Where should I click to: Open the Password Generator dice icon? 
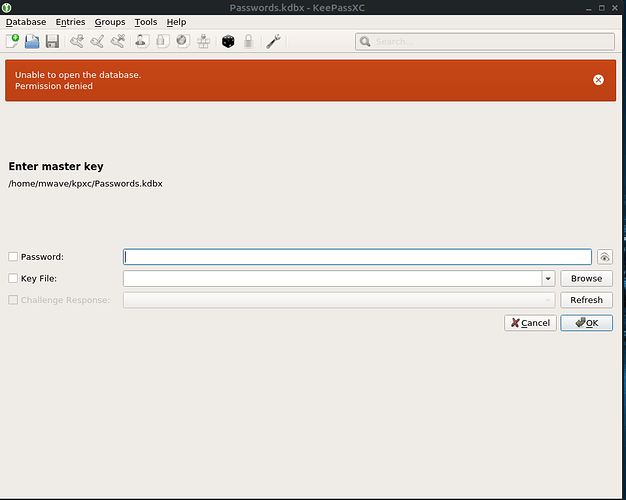pos(228,41)
